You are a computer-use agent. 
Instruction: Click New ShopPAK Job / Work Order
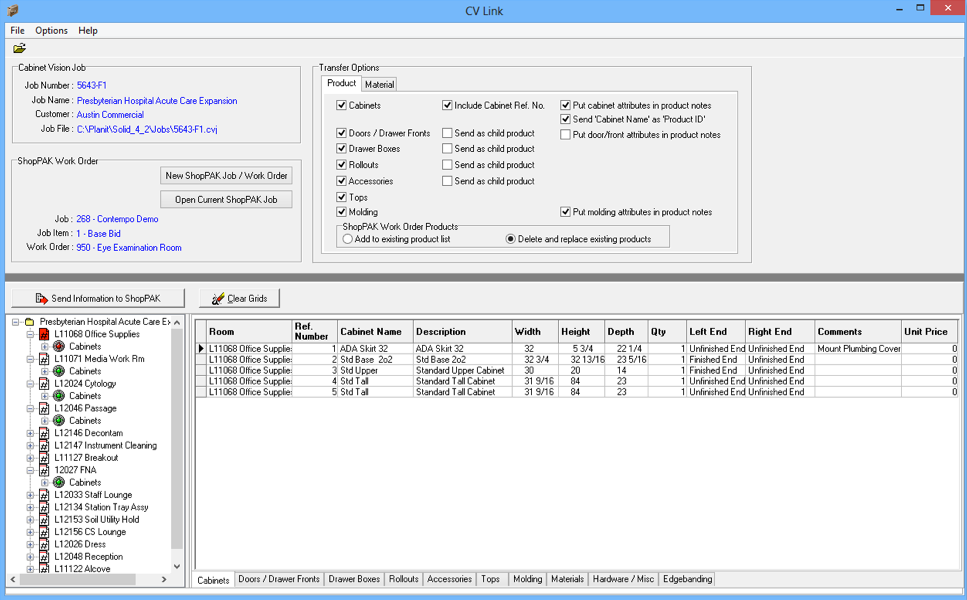226,176
